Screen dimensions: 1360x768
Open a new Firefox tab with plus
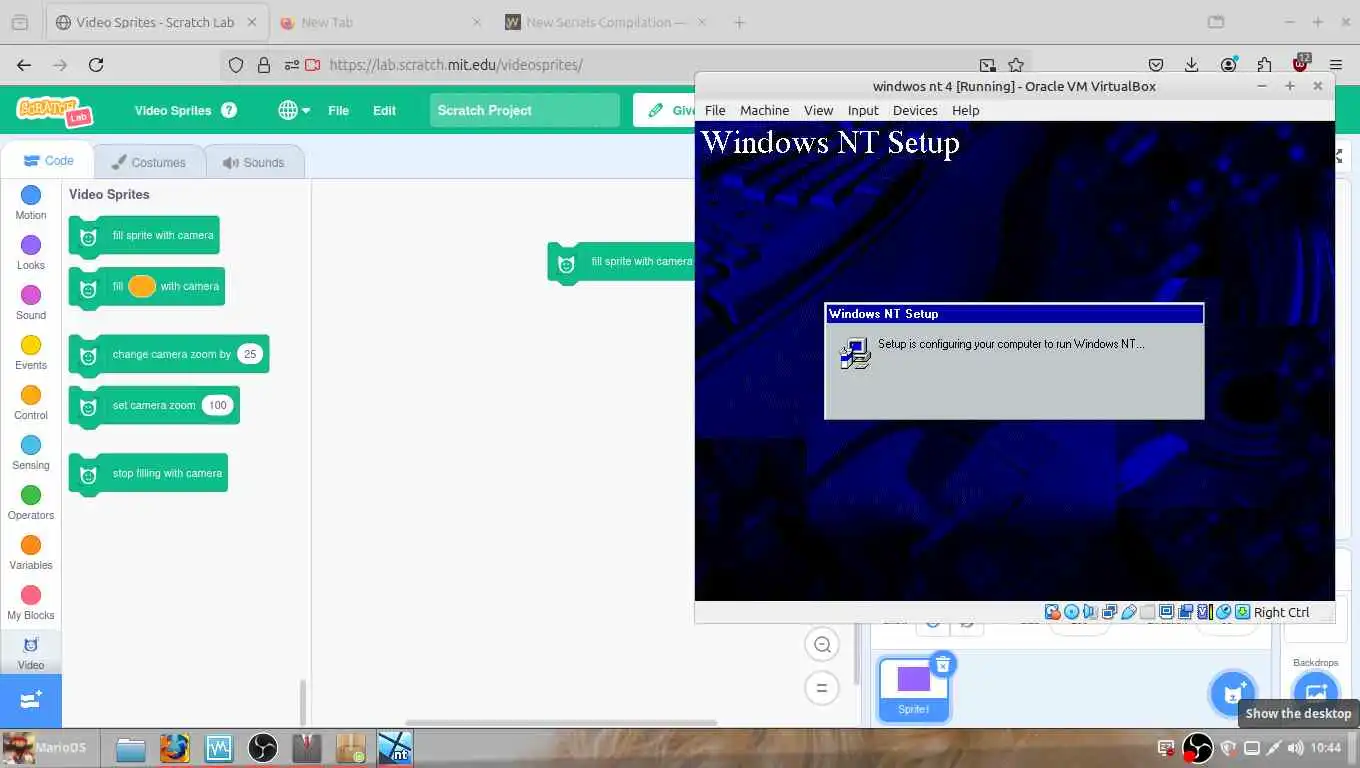pyautogui.click(x=740, y=22)
